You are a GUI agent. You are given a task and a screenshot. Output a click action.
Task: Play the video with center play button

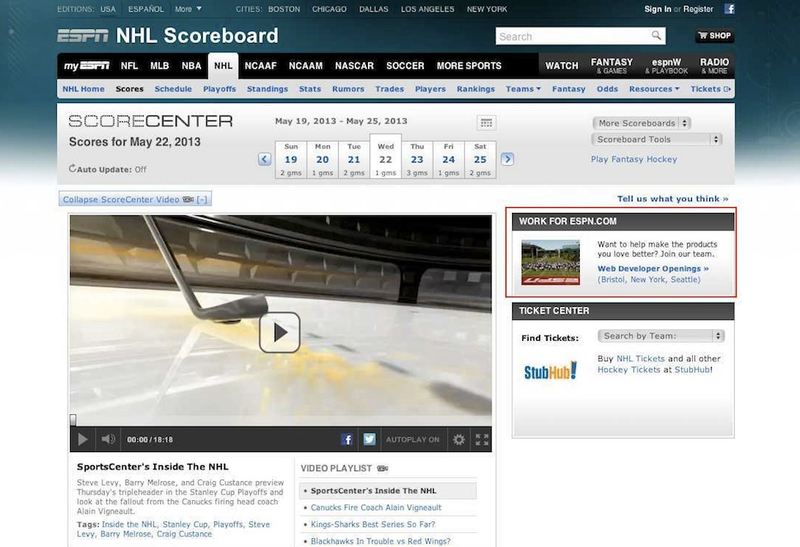[x=279, y=332]
